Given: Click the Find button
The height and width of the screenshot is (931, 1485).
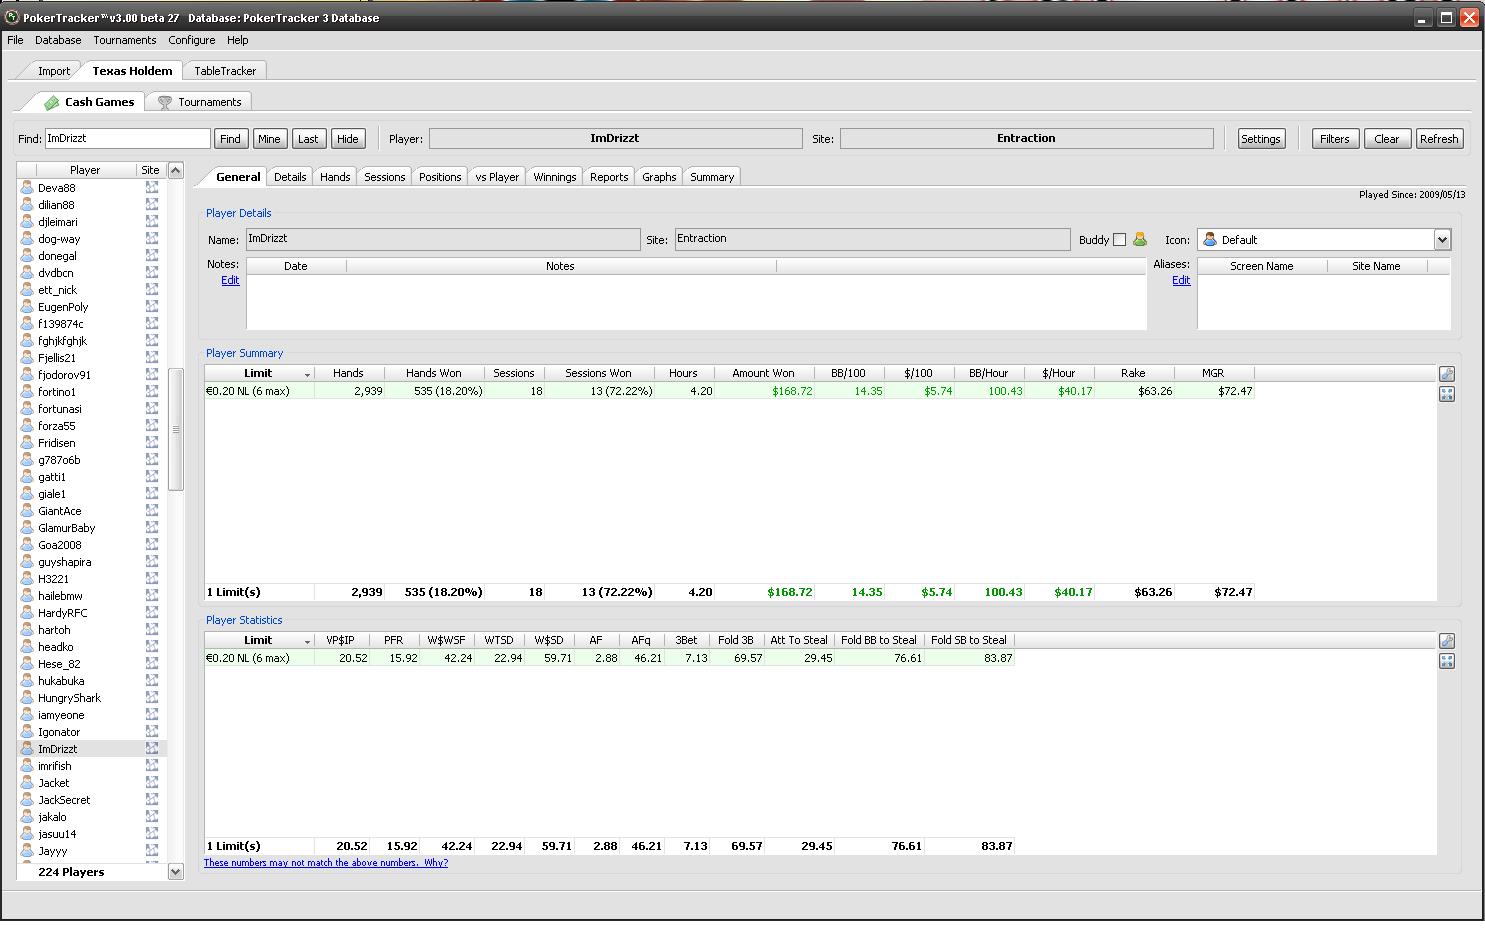Looking at the screenshot, I should coord(230,139).
